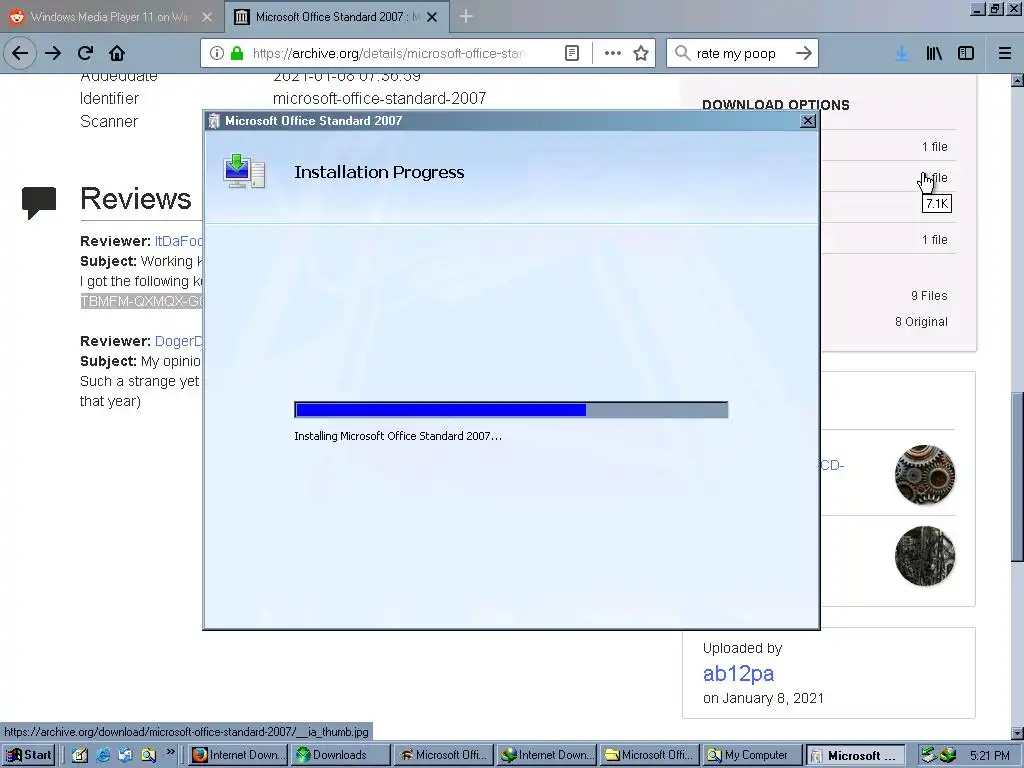
Task: Click the magnifier quick launch icon
Action: pos(148,755)
